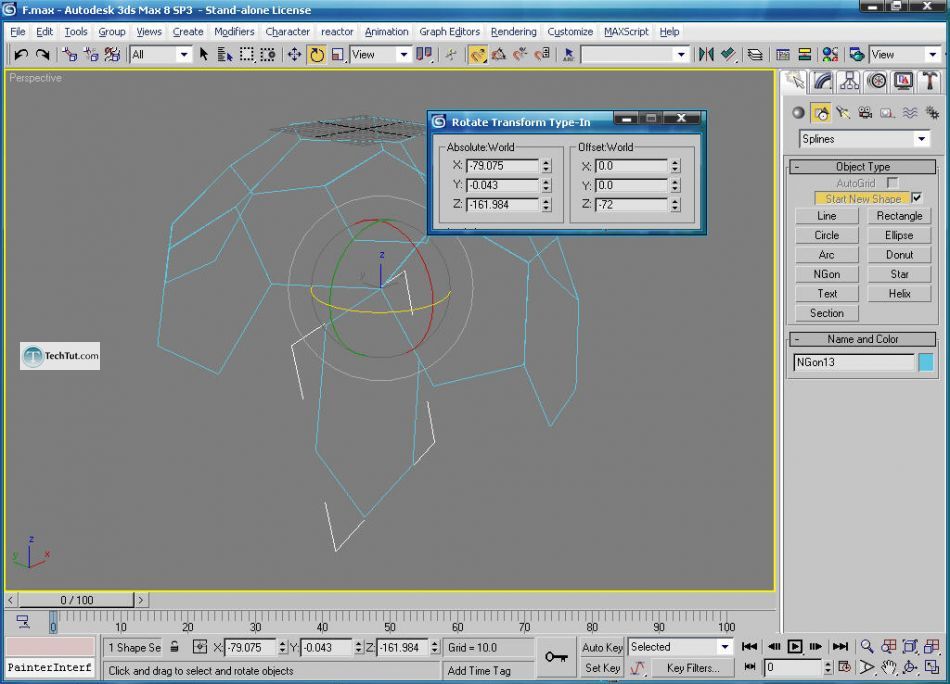Image resolution: width=950 pixels, height=684 pixels.
Task: Open the Splines category dropdown
Action: point(865,139)
